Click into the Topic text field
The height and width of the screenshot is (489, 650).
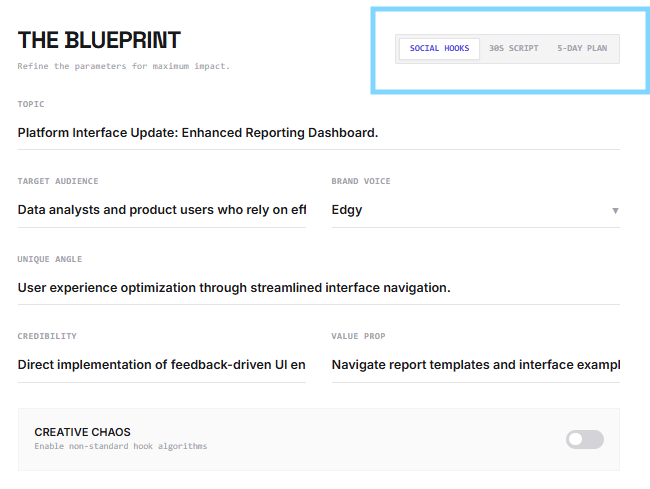pos(318,132)
